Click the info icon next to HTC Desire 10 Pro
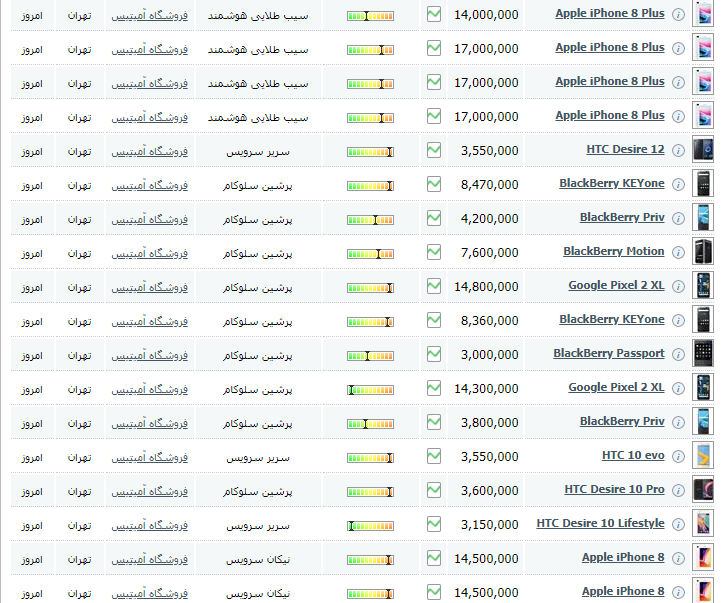Screen dimensions: 723x603 [x=679, y=490]
